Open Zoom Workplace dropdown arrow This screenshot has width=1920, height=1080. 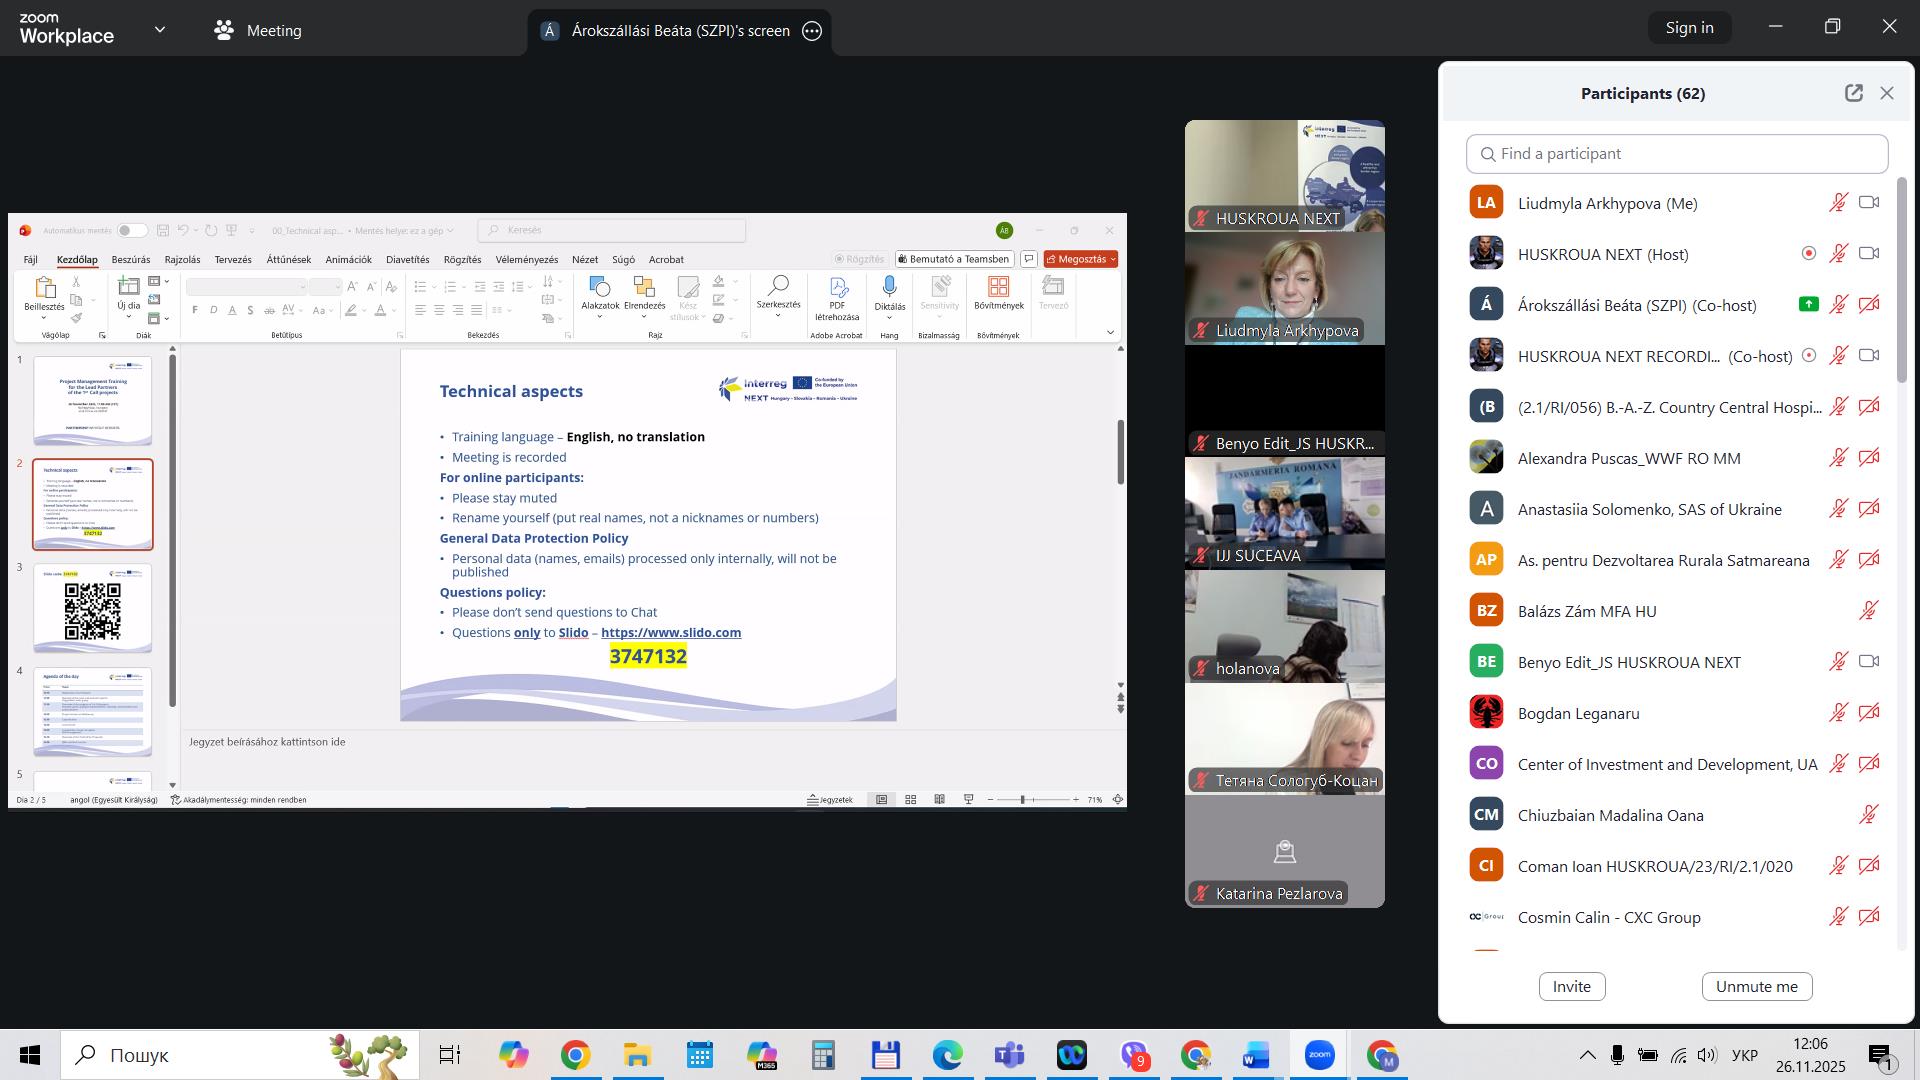160,30
